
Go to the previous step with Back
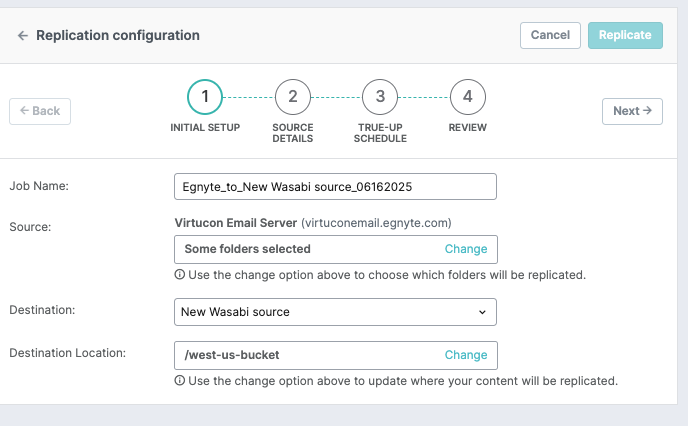click(x=40, y=111)
